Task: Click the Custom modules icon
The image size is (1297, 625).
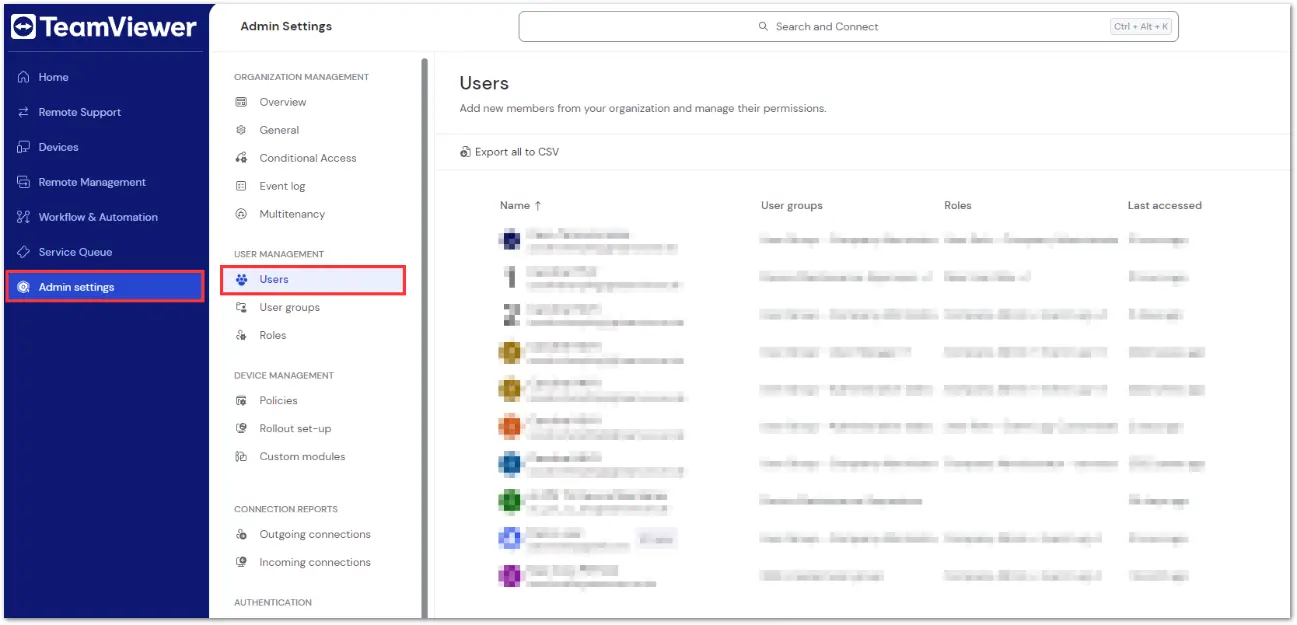Action: click(x=241, y=456)
